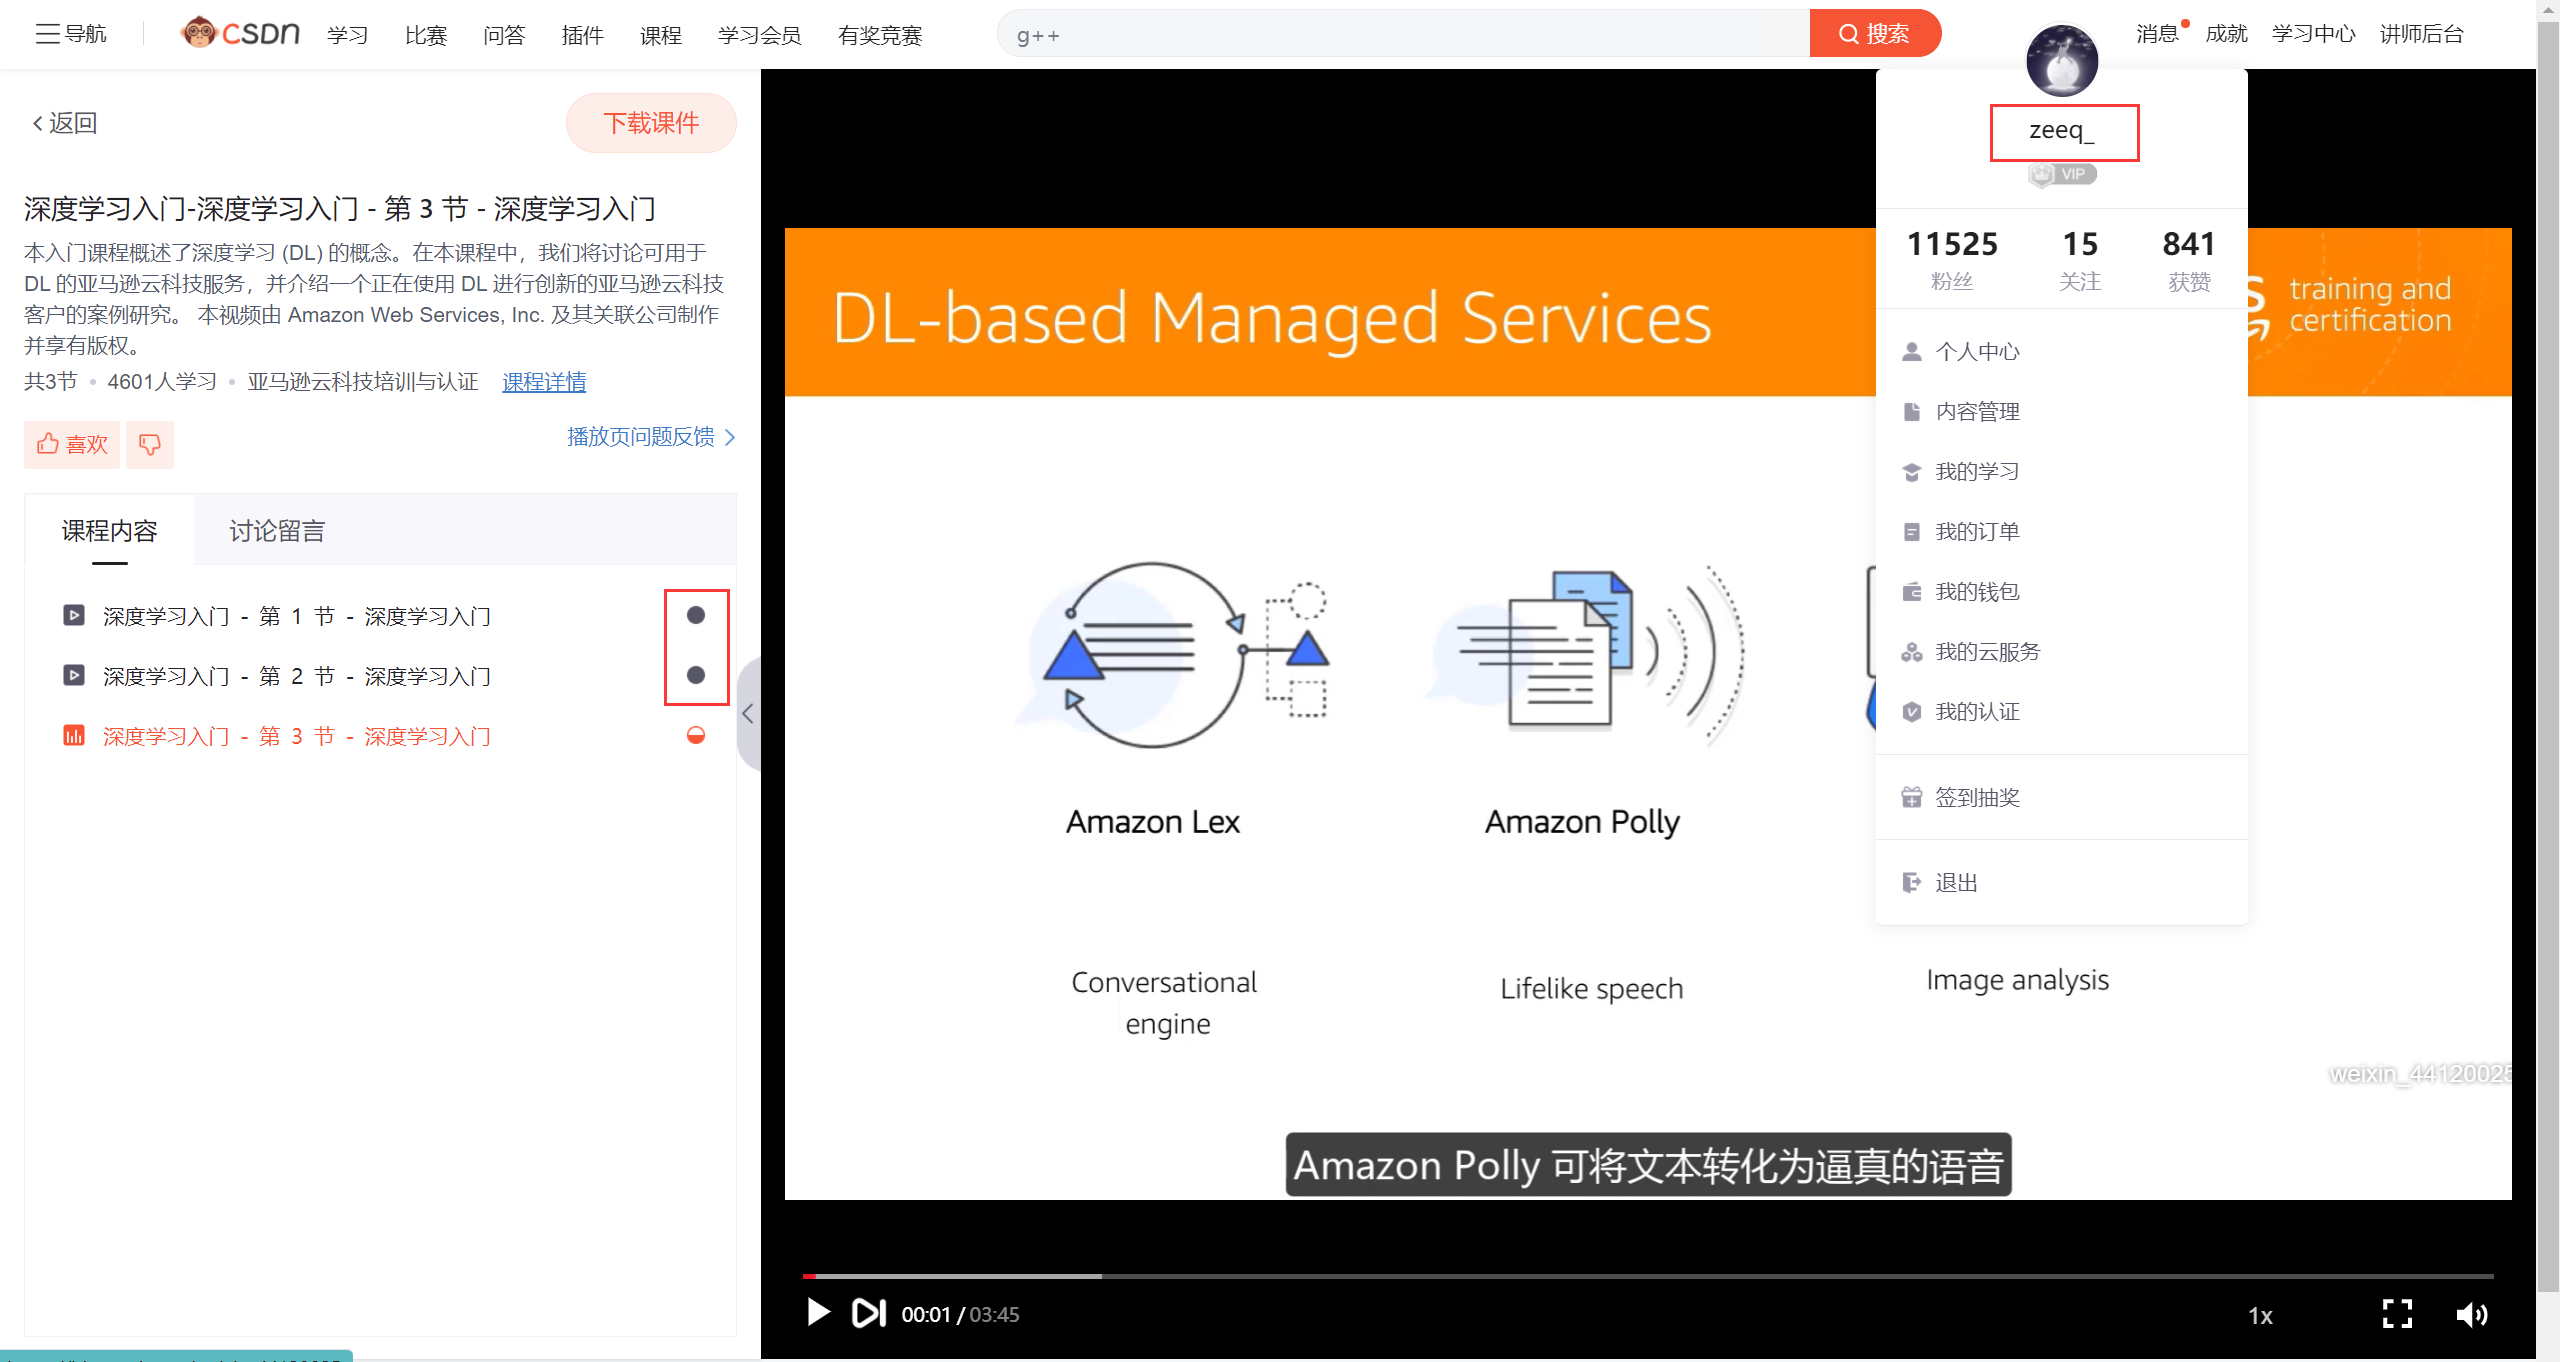This screenshot has width=2560, height=1362.
Task: Collapse the left course sidebar
Action: click(x=748, y=713)
